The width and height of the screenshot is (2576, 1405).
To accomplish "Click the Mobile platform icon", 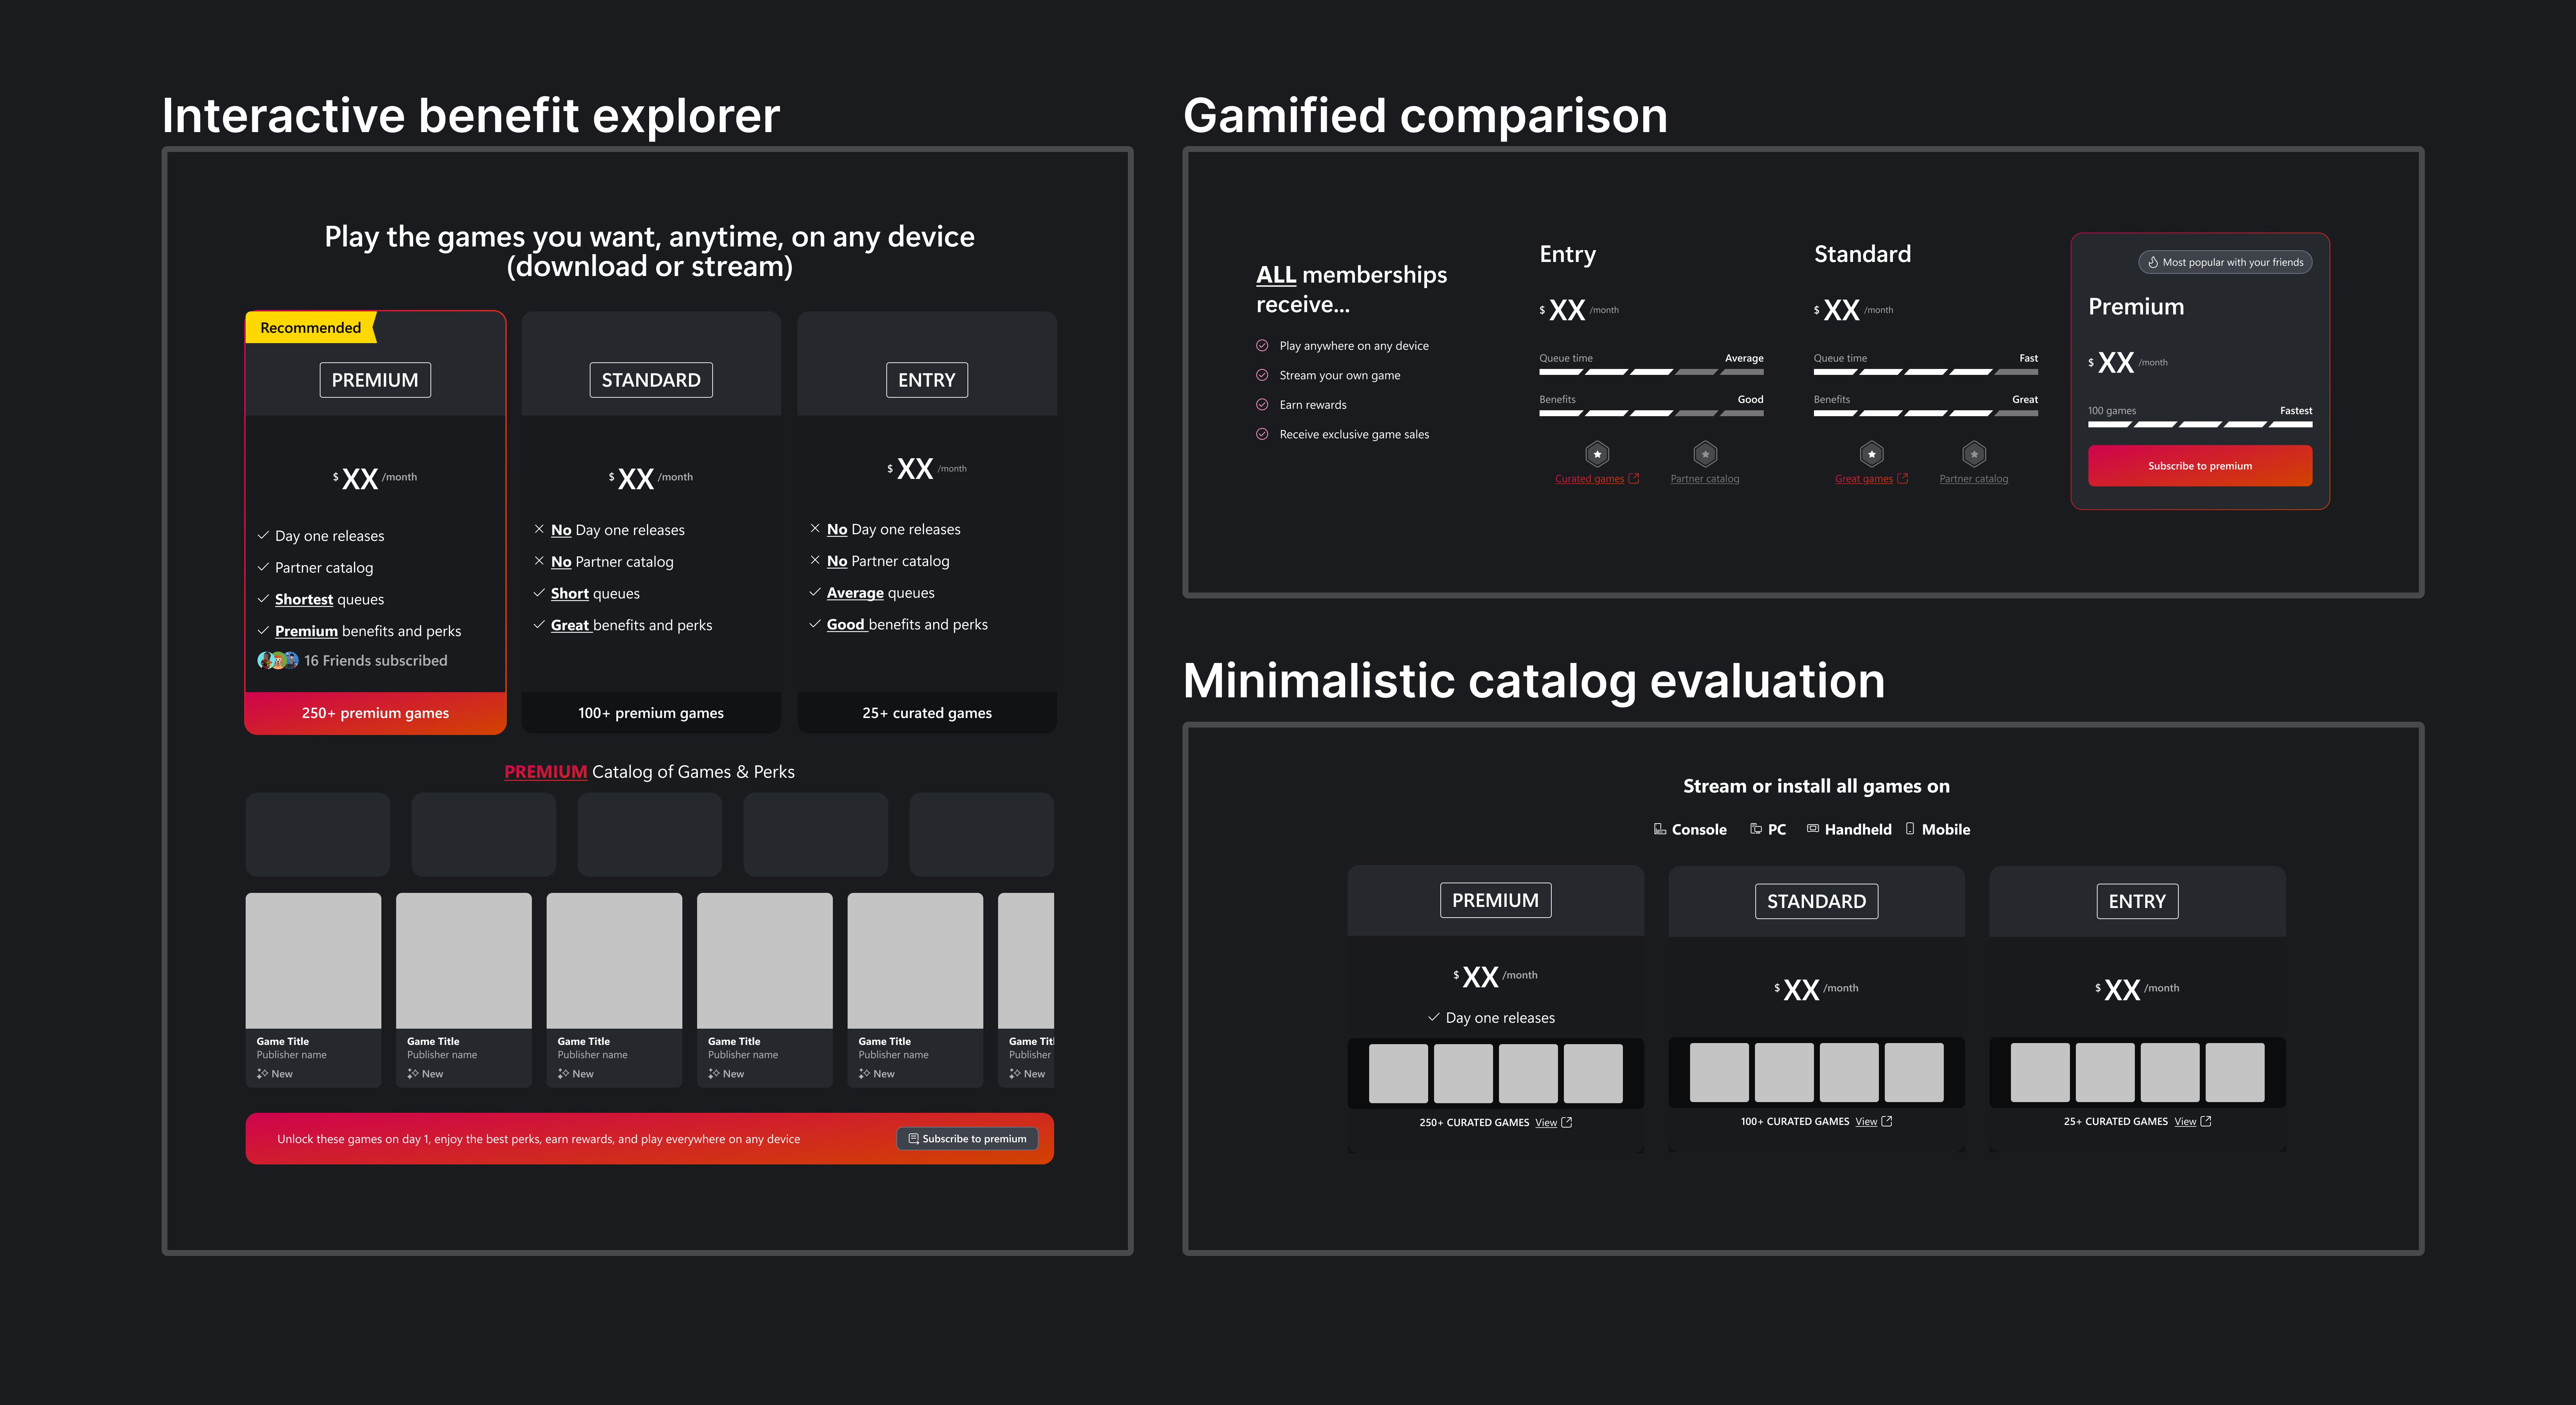I will (x=1910, y=829).
